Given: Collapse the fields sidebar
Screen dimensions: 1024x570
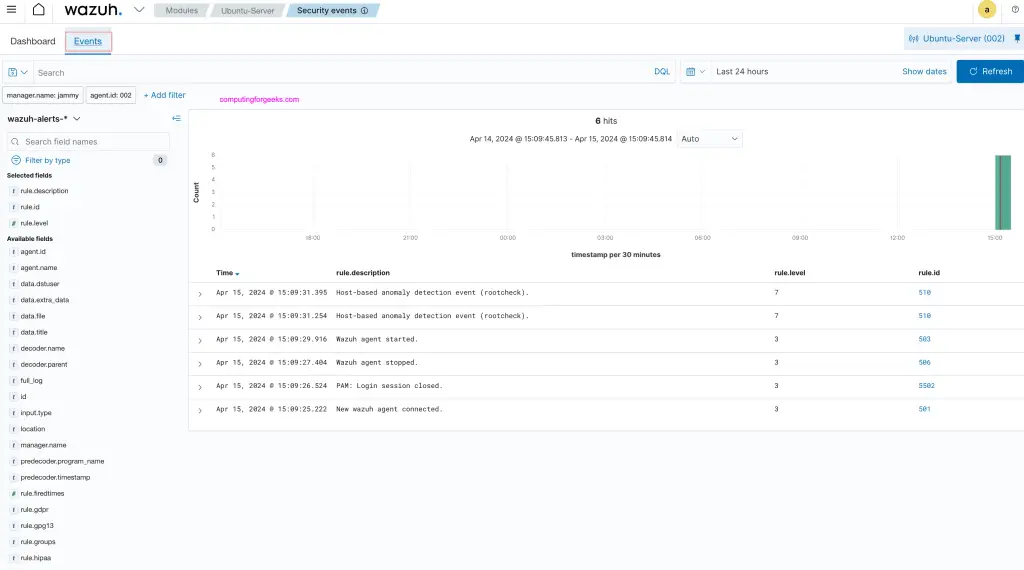Looking at the screenshot, I should click(x=176, y=118).
